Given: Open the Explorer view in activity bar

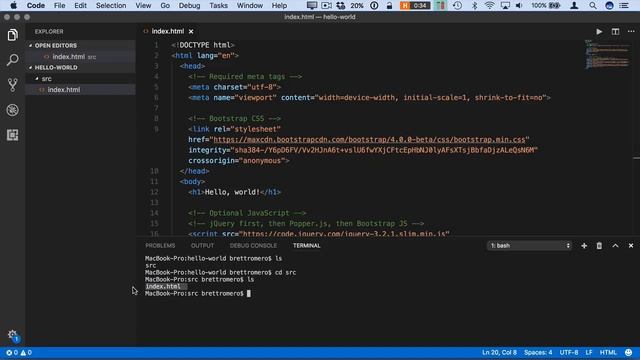Looking at the screenshot, I should tap(12, 35).
